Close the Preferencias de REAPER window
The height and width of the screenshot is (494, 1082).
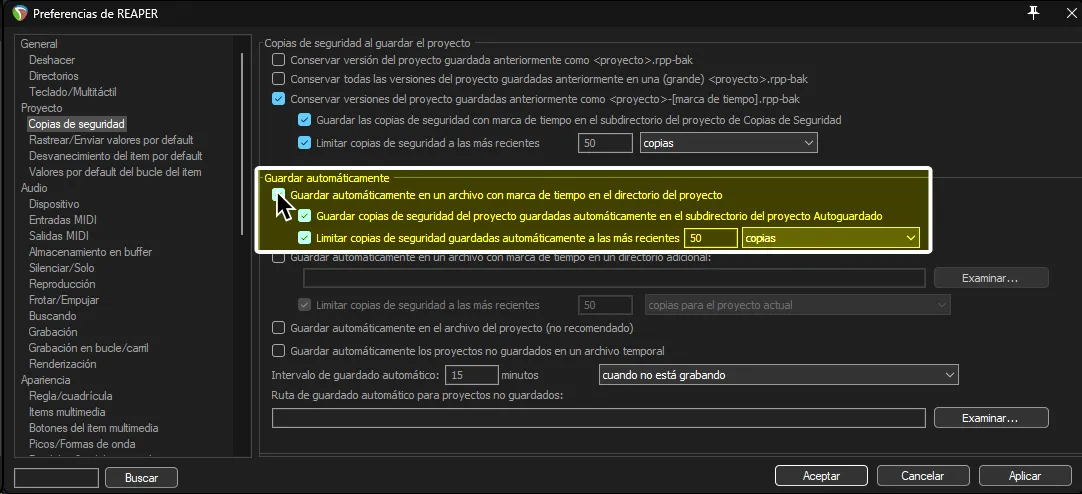pos(1070,12)
